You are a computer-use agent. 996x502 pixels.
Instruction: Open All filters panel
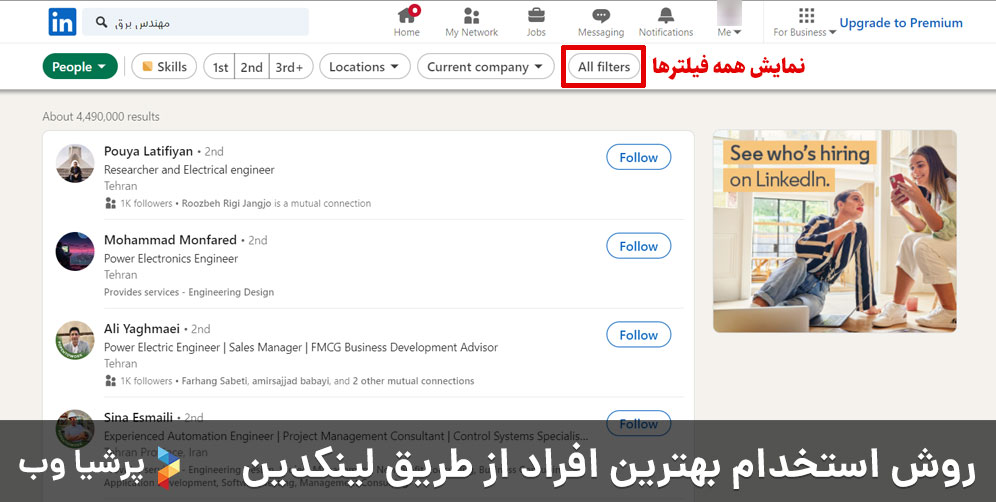point(603,67)
